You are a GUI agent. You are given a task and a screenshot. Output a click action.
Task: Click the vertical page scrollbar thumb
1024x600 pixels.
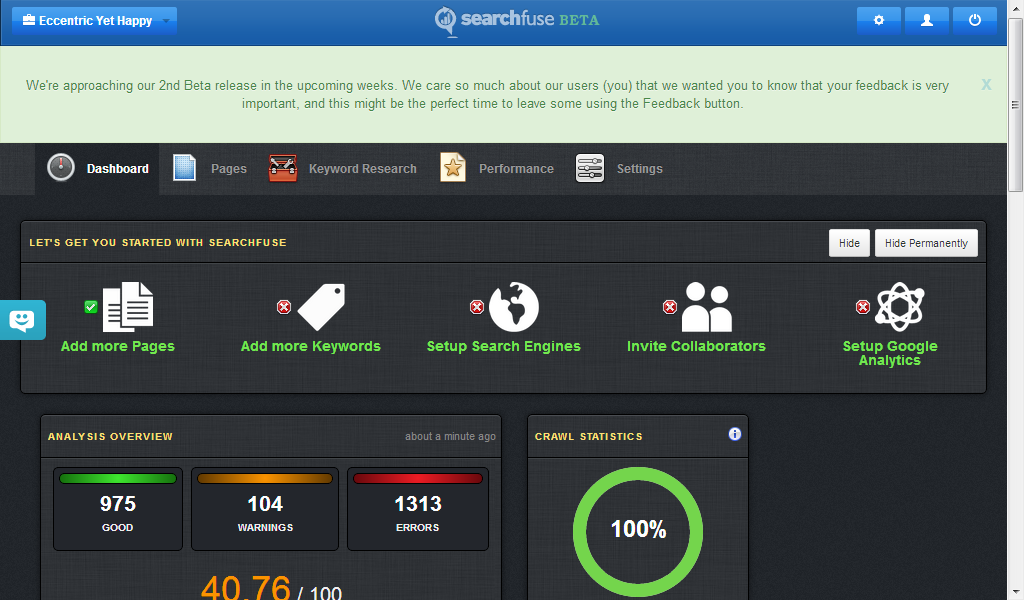pos(1015,104)
